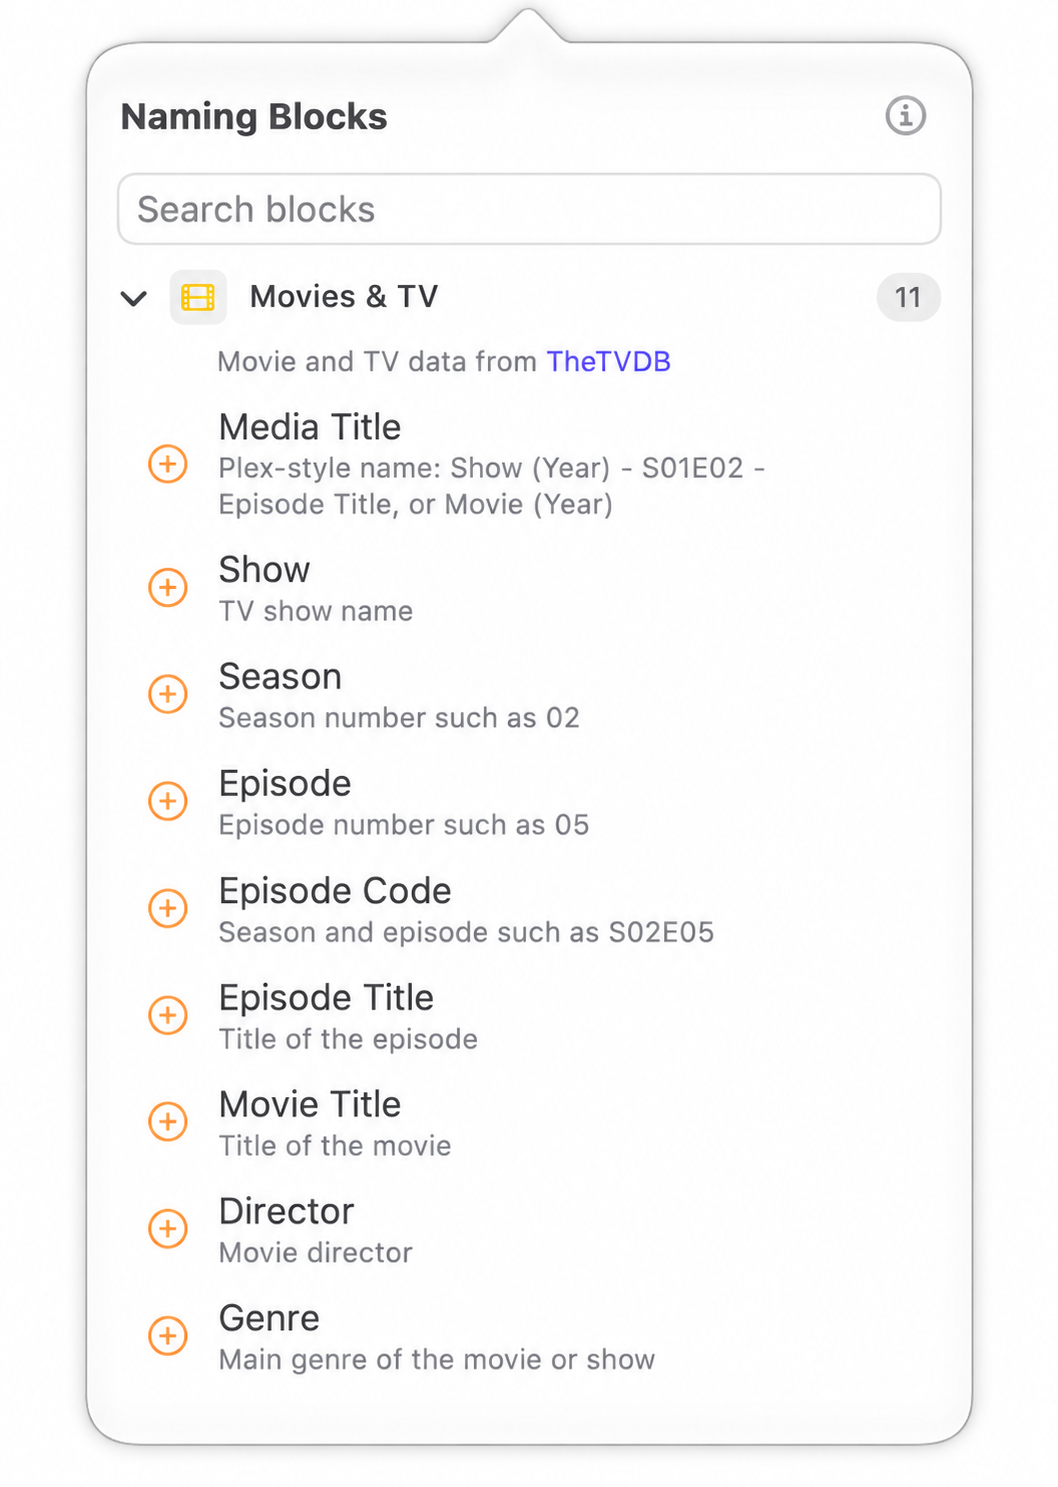Click 'Title of the episode' description

(348, 1039)
